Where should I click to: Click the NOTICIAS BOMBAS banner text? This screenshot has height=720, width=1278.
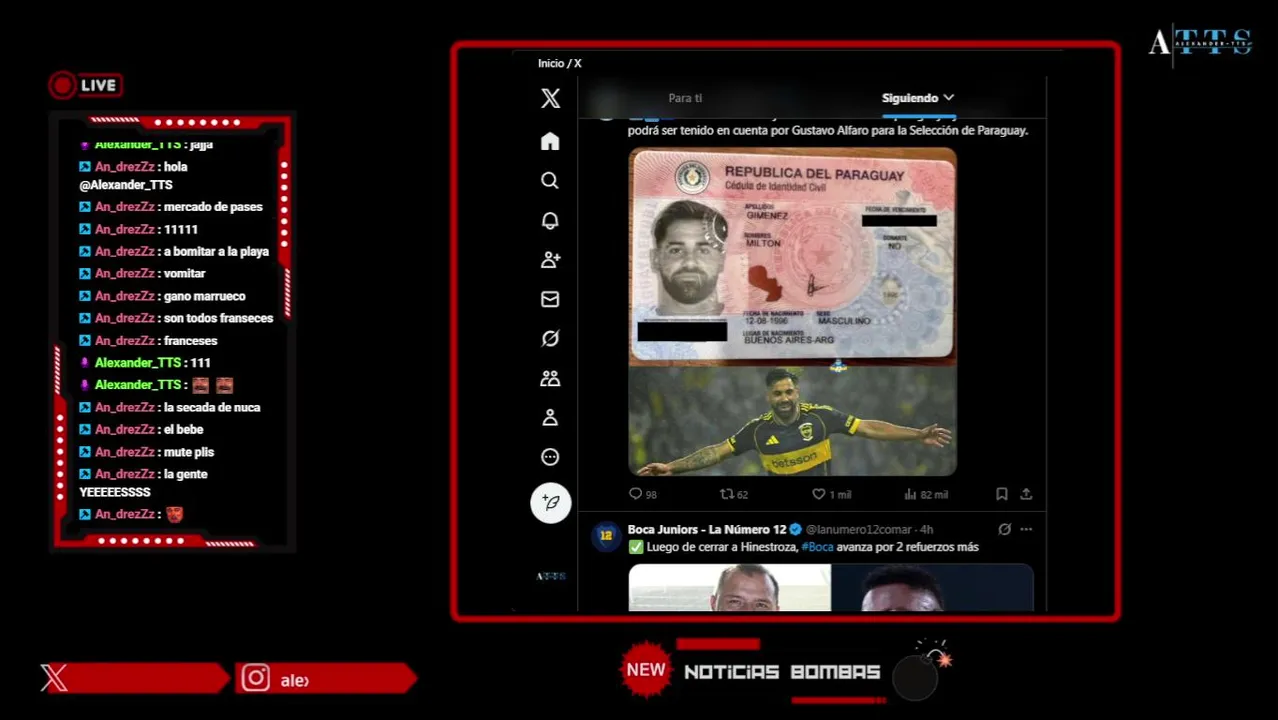[782, 672]
